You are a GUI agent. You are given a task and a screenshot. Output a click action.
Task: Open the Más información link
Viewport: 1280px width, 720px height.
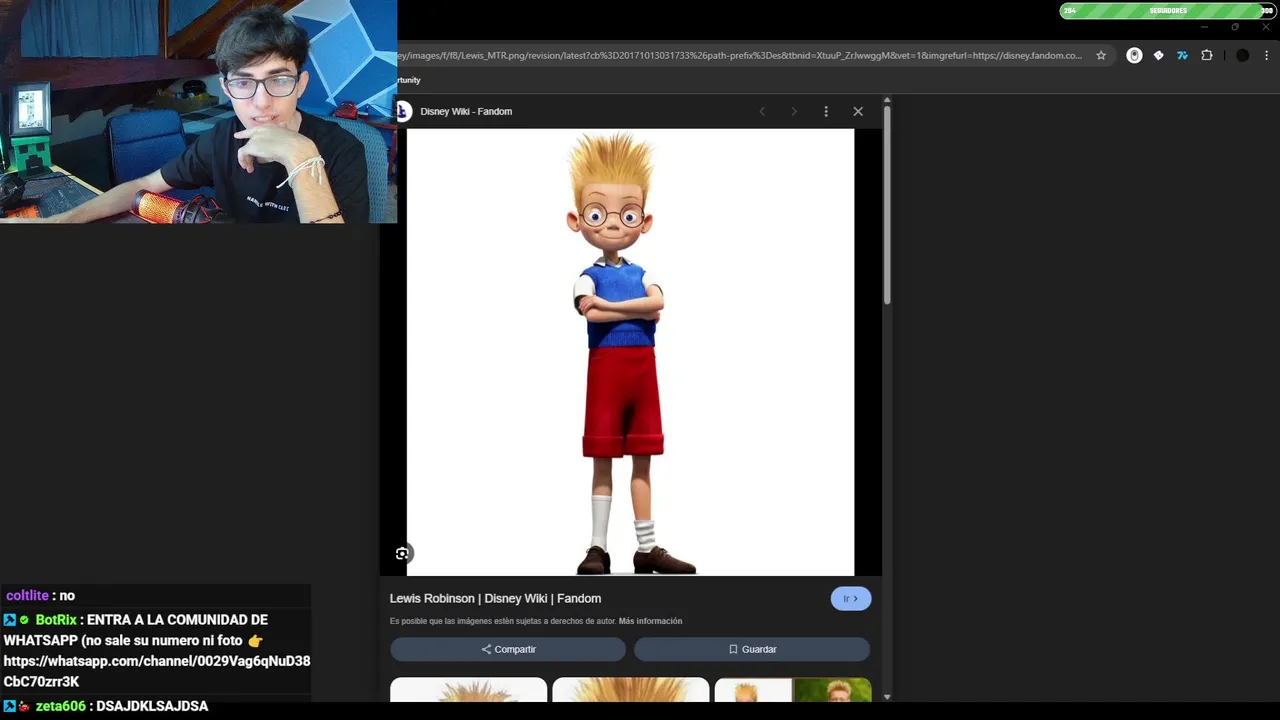pos(650,621)
